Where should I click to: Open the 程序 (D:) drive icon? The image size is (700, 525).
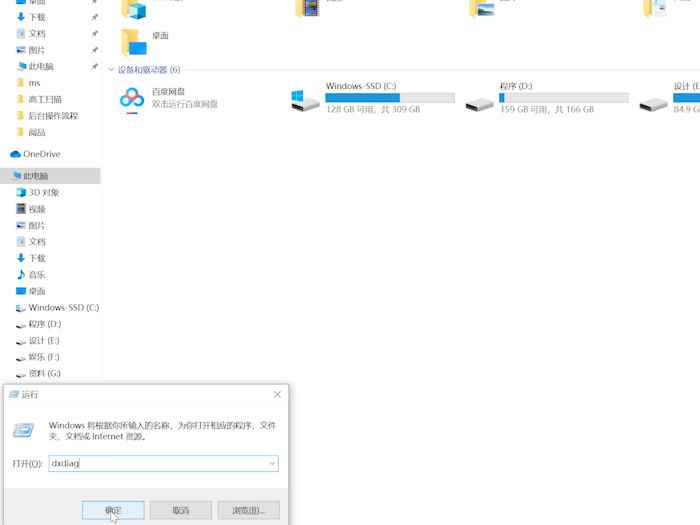point(480,98)
